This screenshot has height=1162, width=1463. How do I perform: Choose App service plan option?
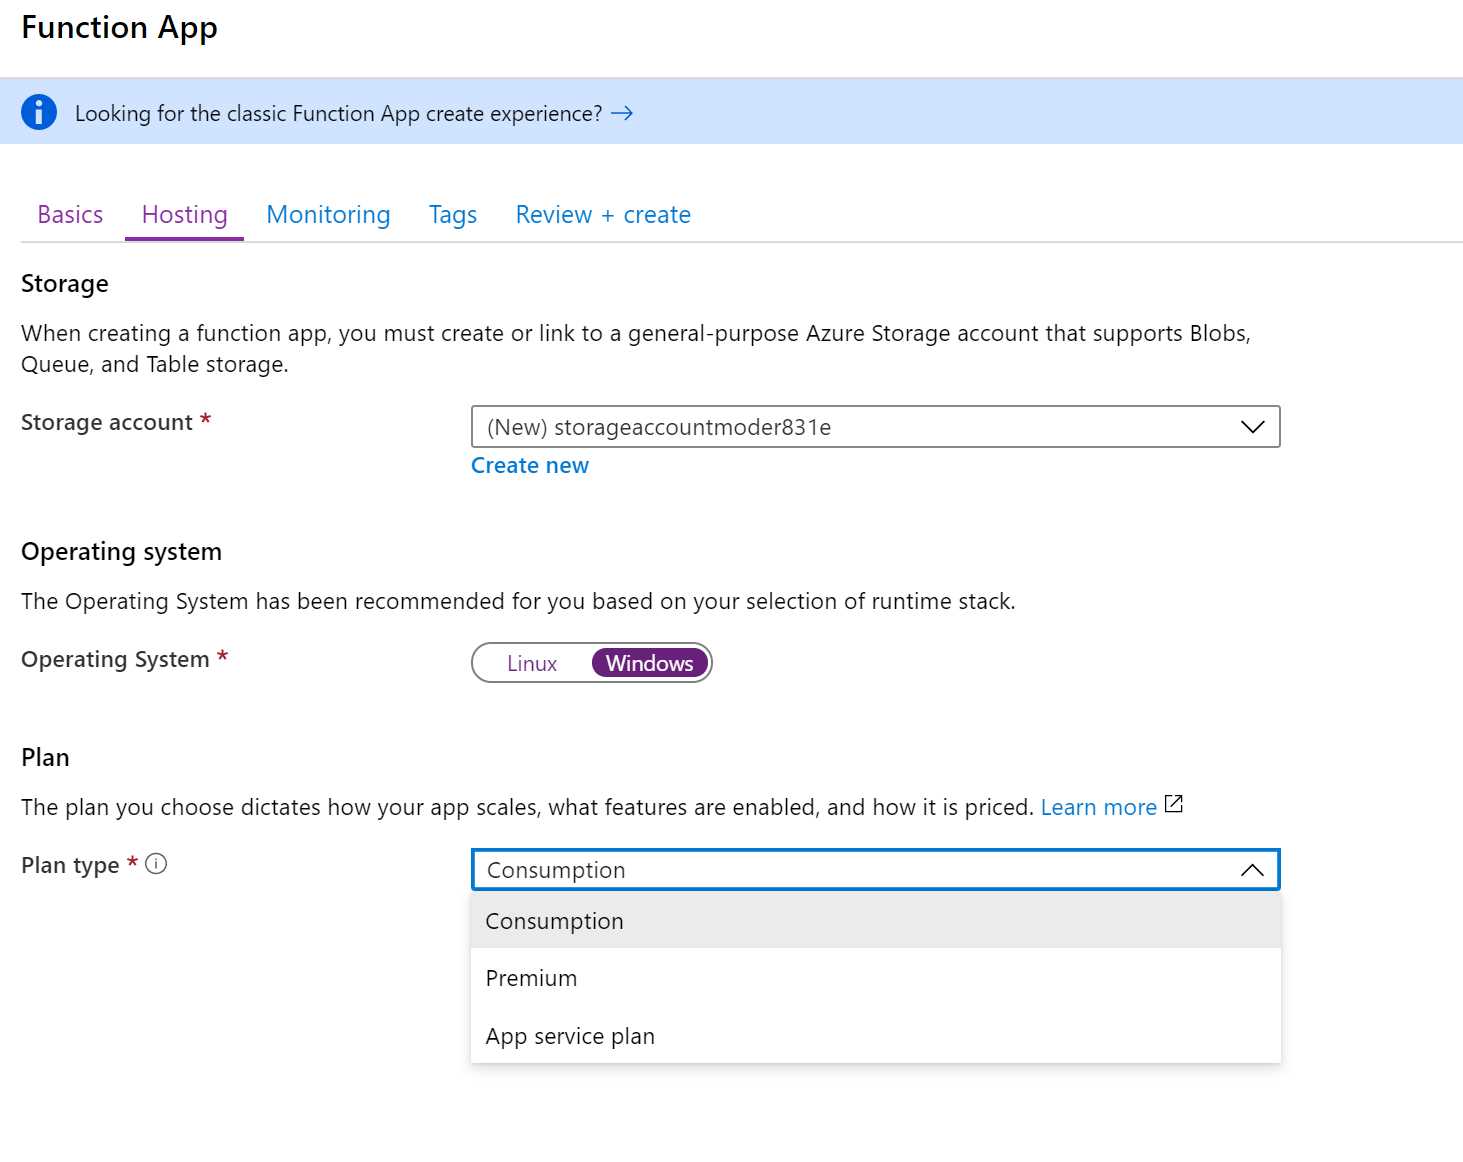coord(569,1036)
